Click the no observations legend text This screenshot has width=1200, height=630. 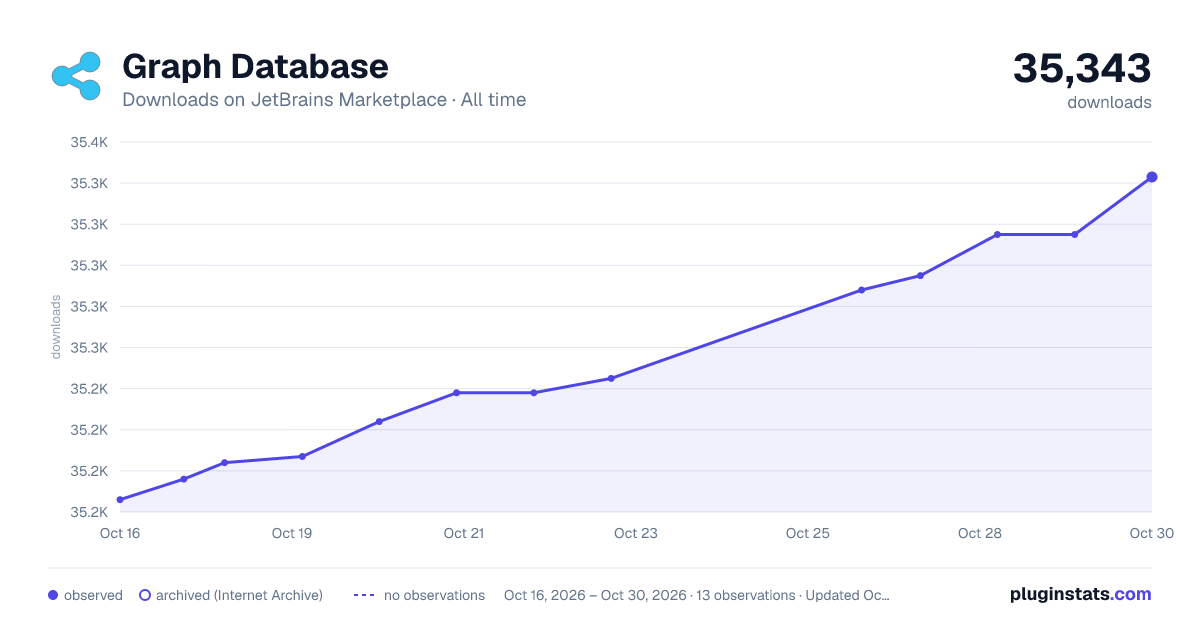coord(434,595)
